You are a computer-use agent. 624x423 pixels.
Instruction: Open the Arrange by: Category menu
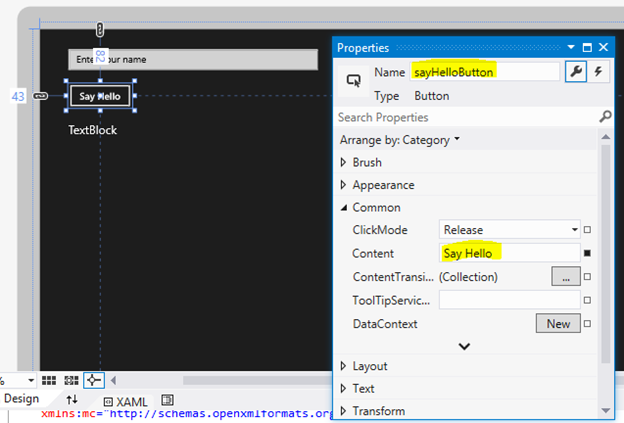[399, 140]
